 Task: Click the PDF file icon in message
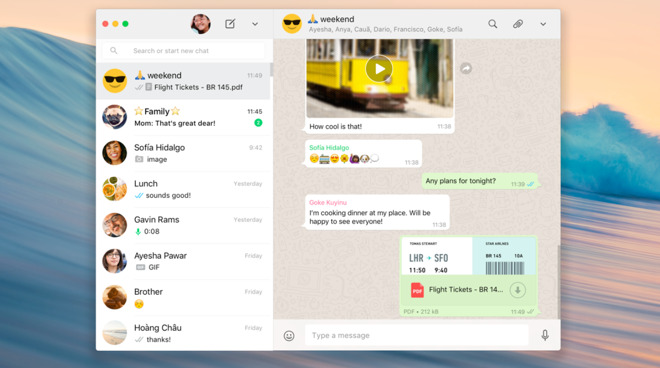tap(417, 290)
